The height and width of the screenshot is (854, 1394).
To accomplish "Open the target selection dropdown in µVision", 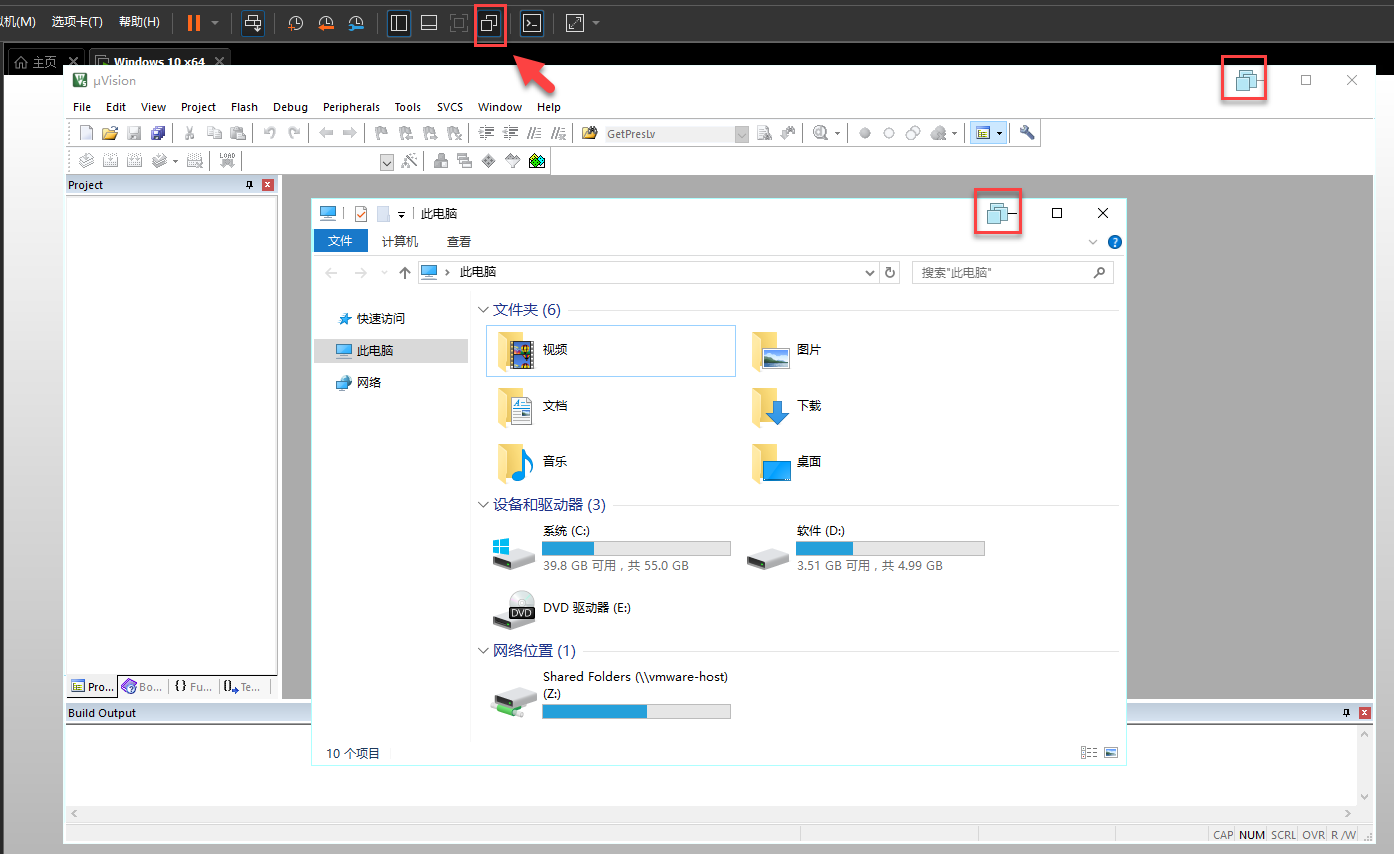I will [x=387, y=162].
